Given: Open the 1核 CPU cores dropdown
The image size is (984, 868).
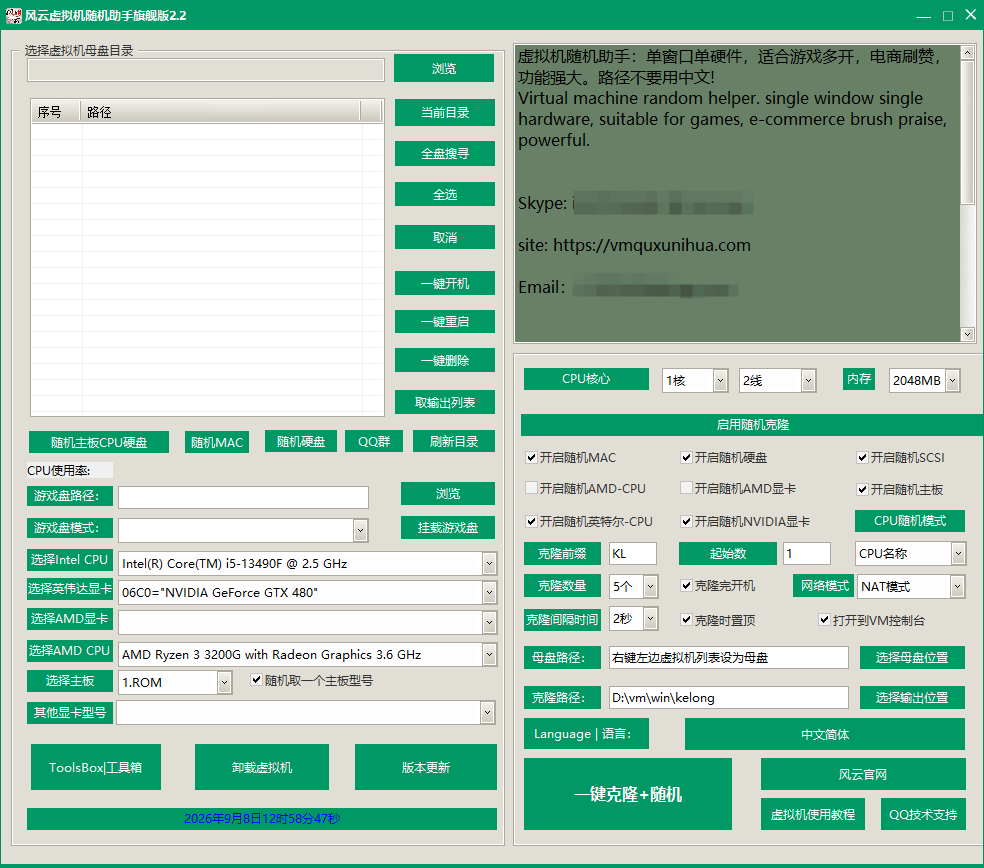Looking at the screenshot, I should point(720,380).
